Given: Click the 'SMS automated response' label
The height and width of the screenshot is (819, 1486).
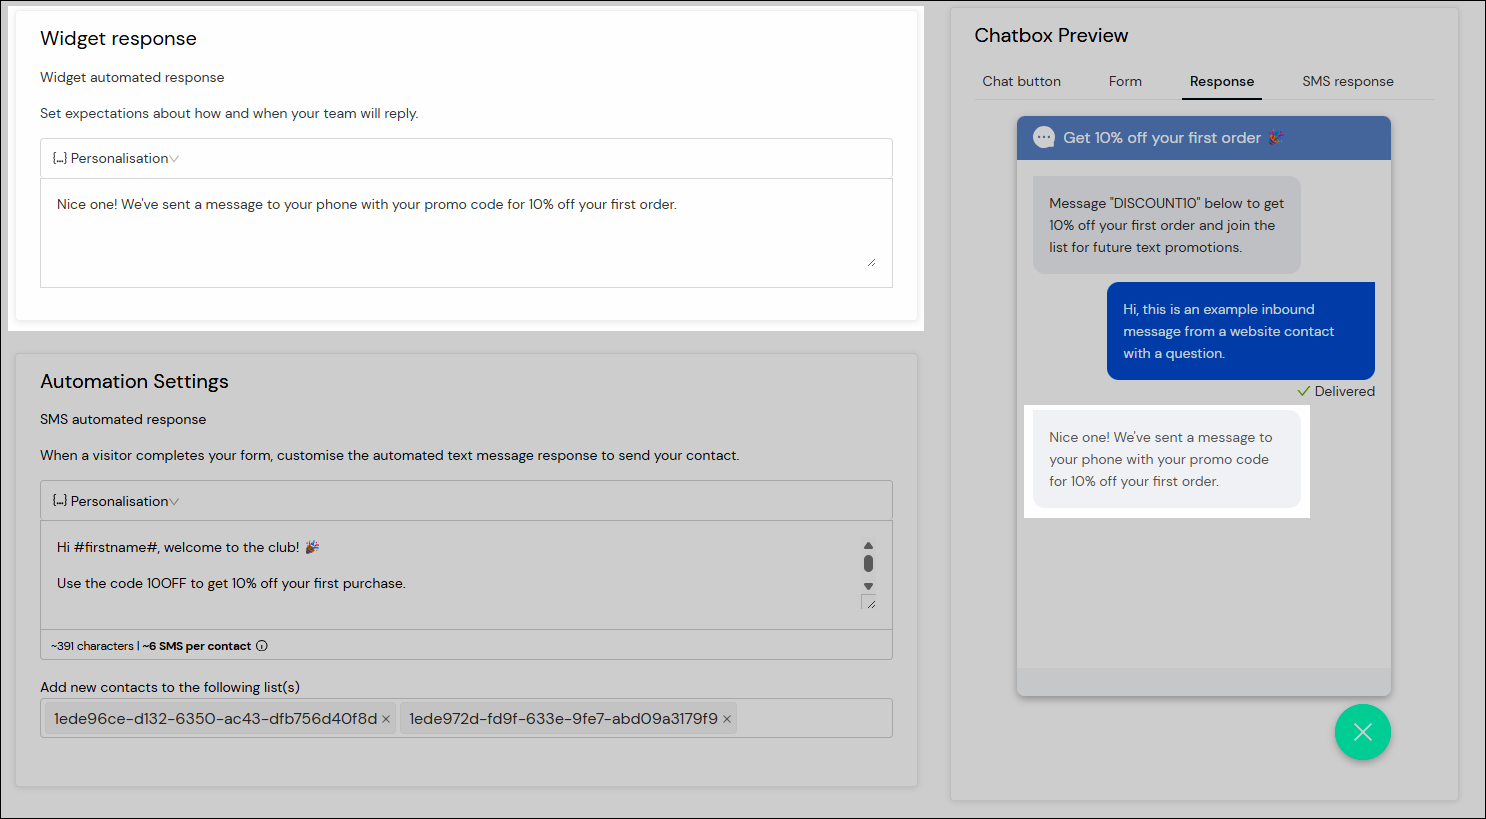Looking at the screenshot, I should [x=123, y=419].
